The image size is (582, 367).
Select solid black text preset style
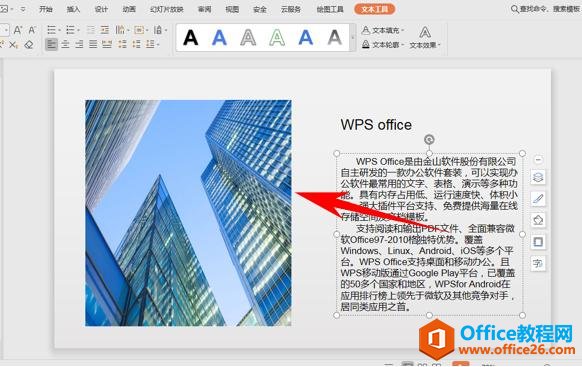point(190,37)
